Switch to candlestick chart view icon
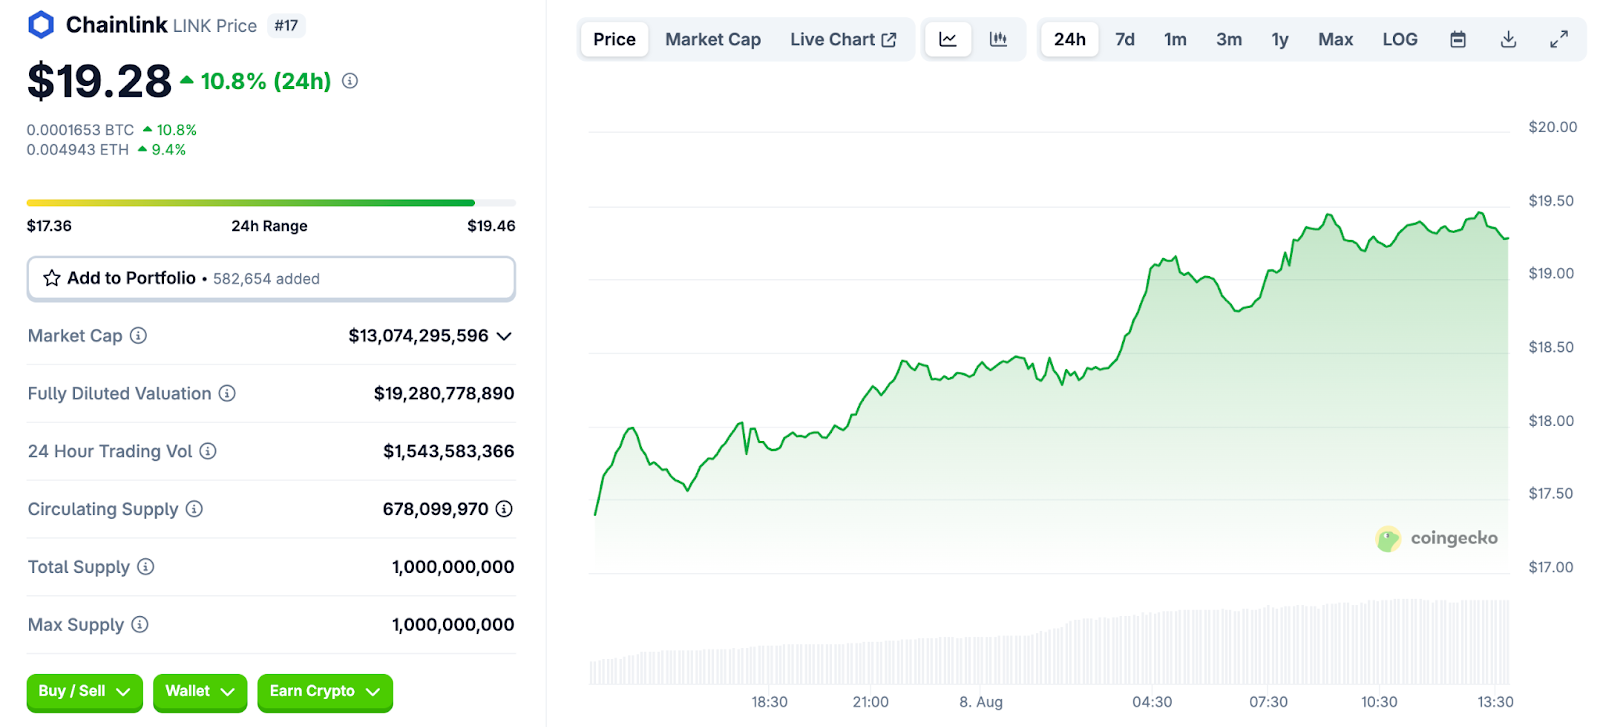Screen dimensions: 1600x727 tap(998, 40)
